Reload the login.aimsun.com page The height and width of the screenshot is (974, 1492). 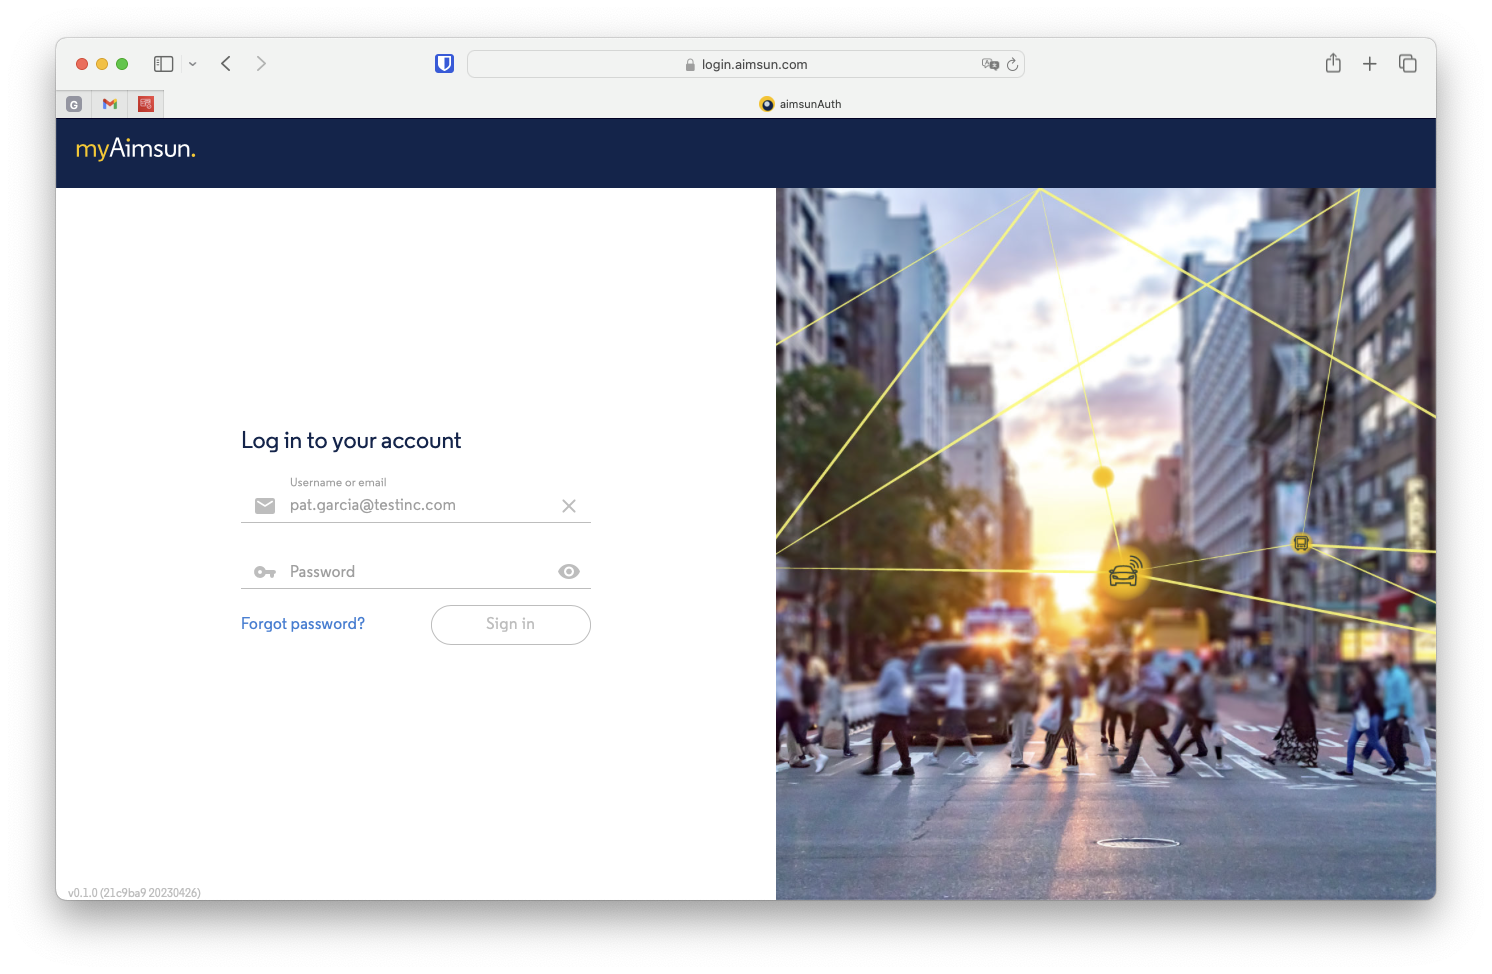[x=1014, y=64]
